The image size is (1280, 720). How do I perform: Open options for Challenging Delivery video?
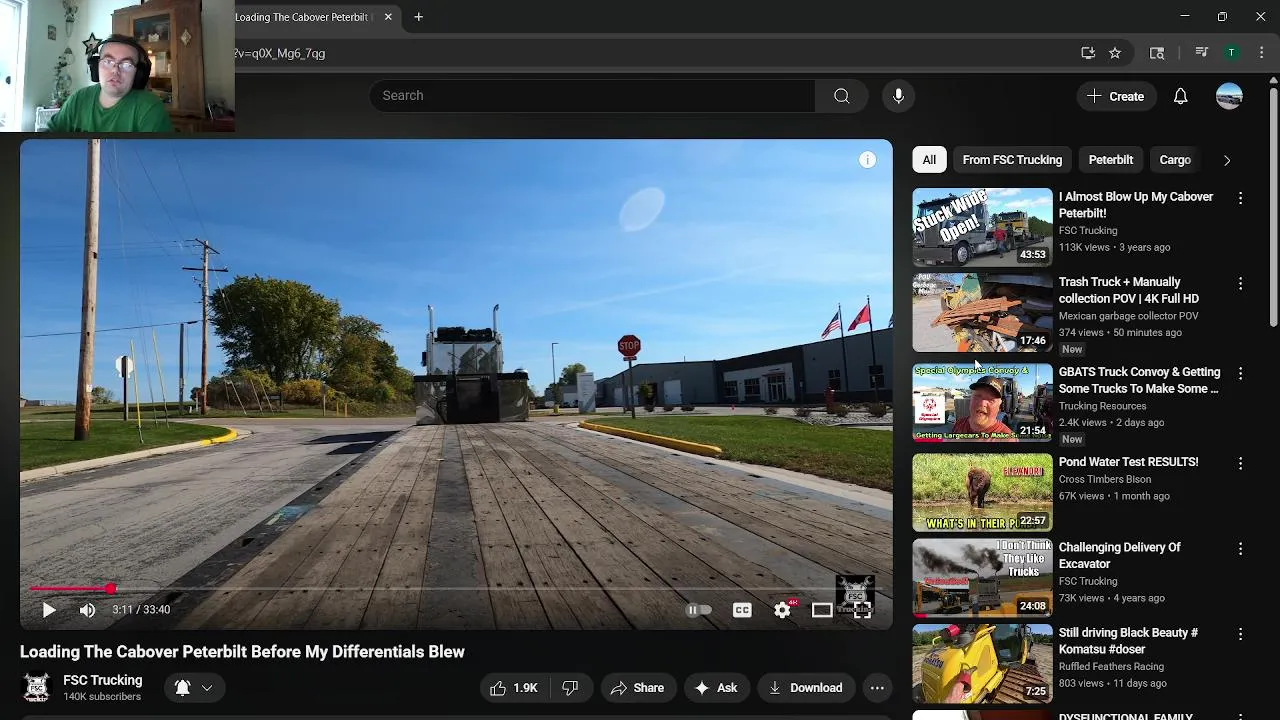(x=1240, y=549)
